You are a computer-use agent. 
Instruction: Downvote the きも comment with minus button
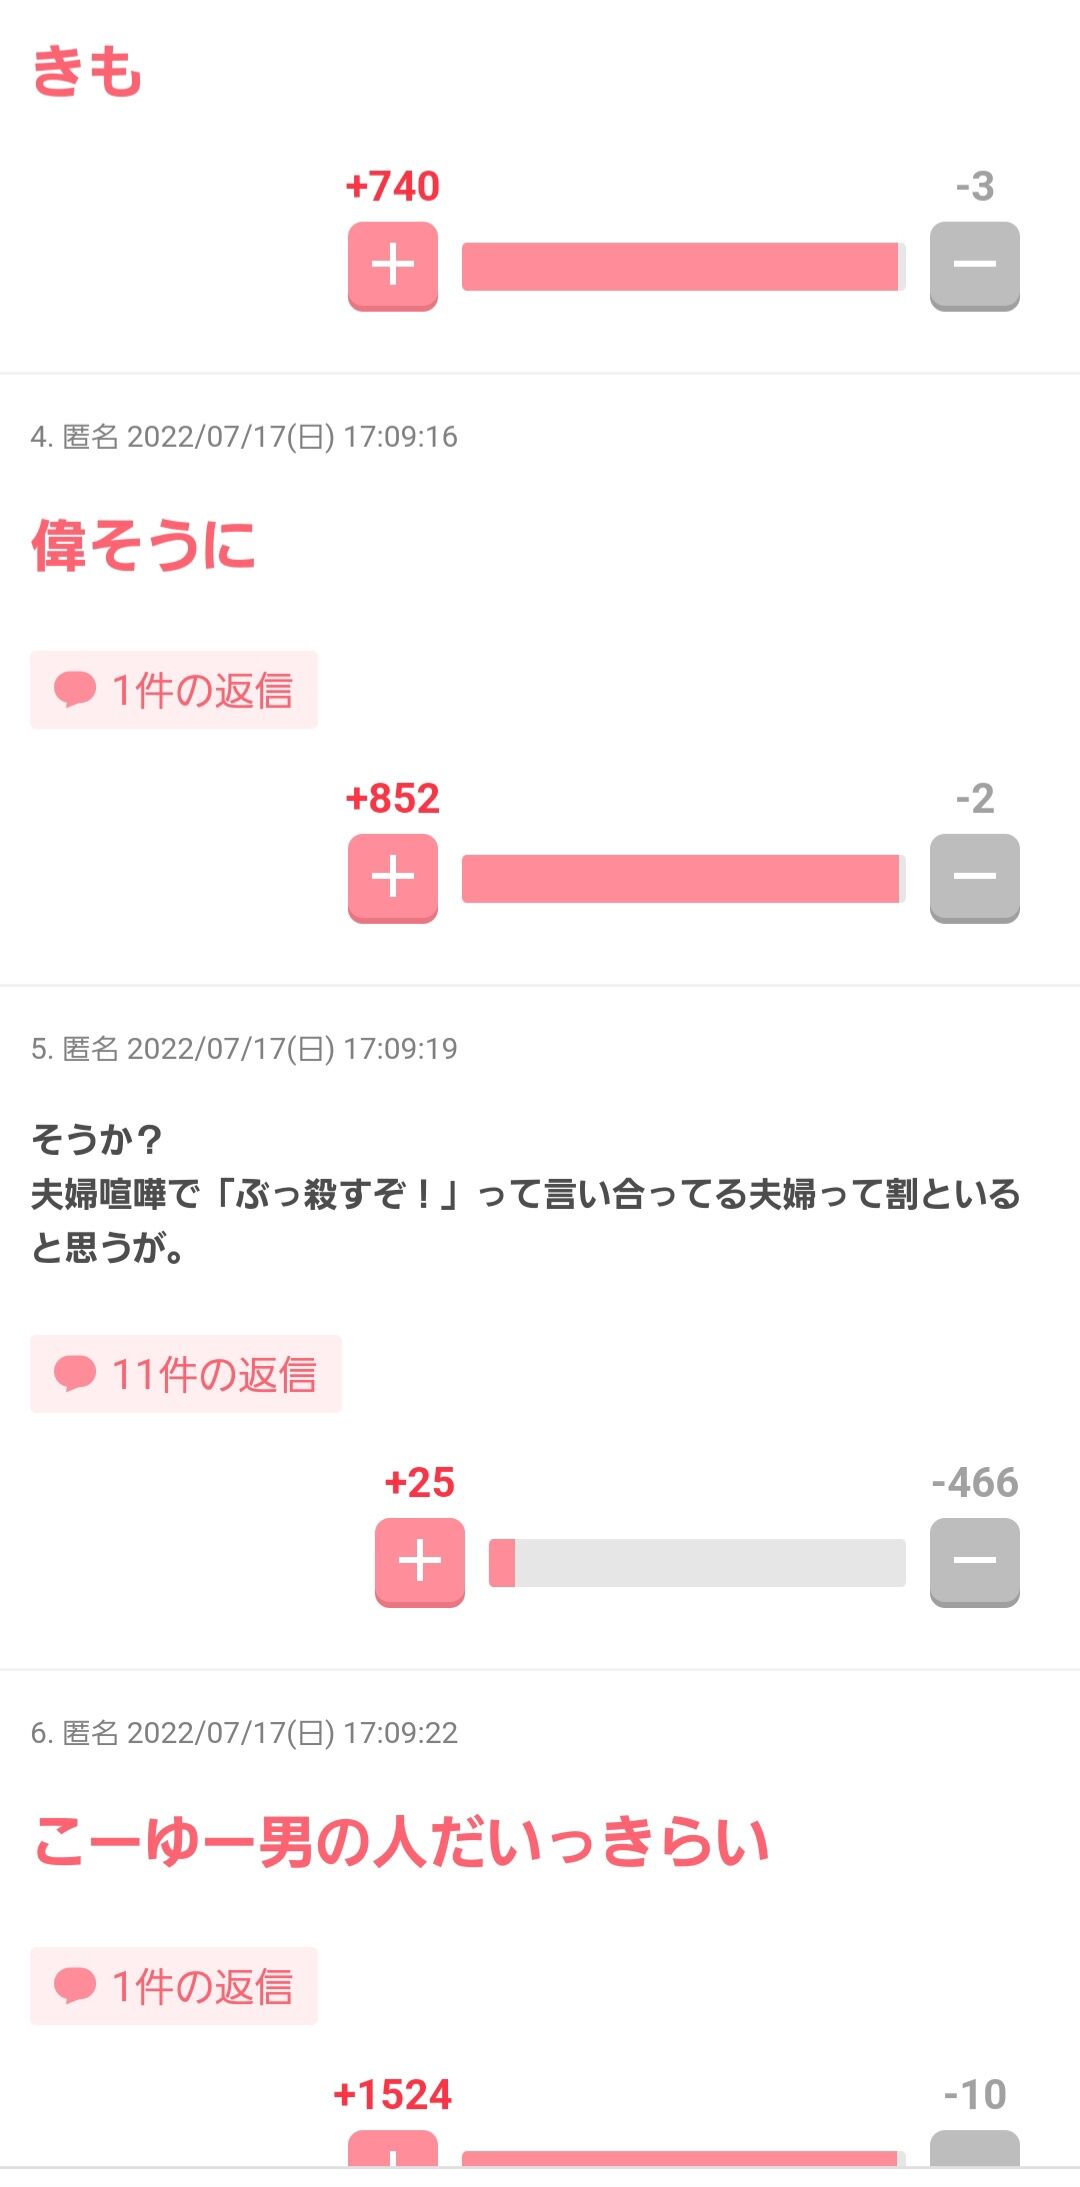click(x=974, y=265)
